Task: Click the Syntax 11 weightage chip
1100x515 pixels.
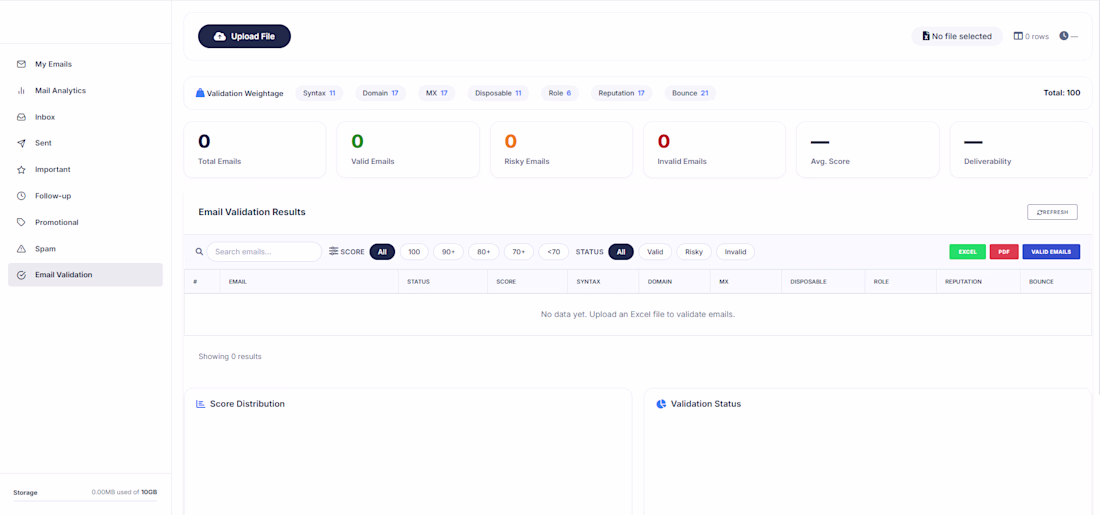Action: (318, 93)
